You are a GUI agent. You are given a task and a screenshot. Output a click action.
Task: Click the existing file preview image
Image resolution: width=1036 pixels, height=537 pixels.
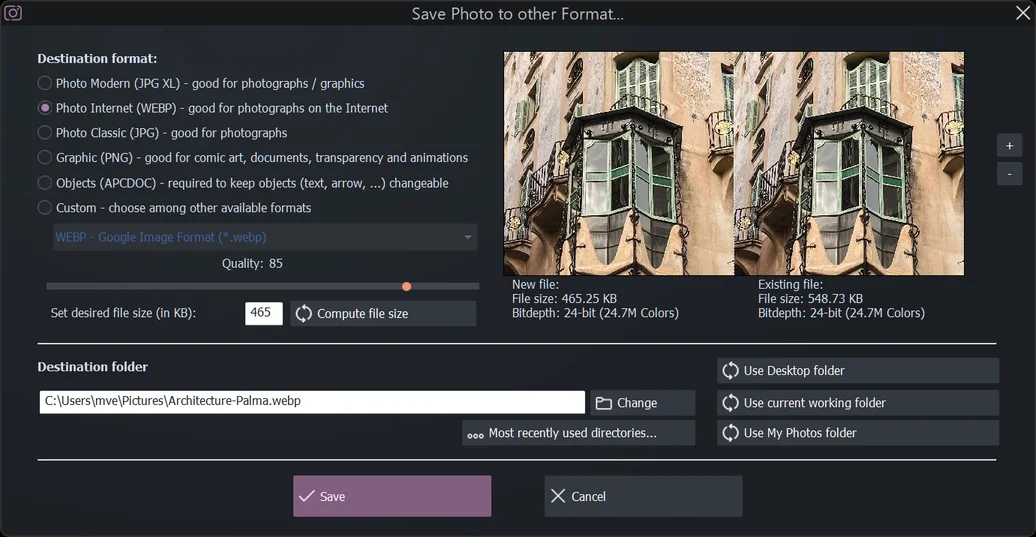tap(849, 163)
